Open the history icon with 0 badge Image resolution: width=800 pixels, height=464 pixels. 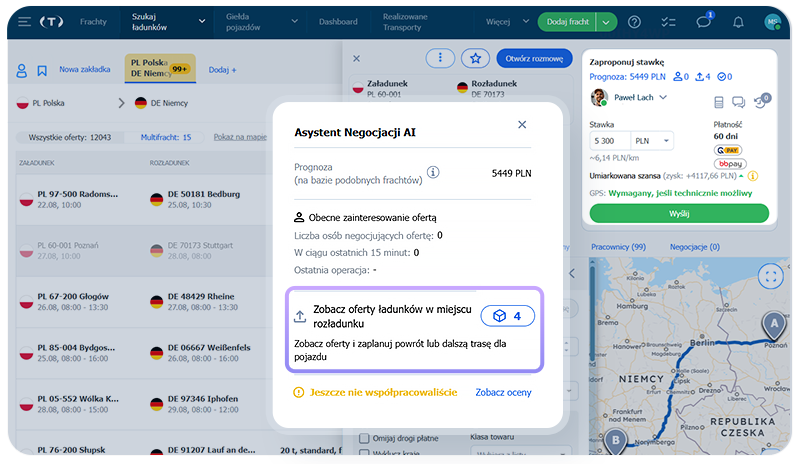pyautogui.click(x=761, y=102)
